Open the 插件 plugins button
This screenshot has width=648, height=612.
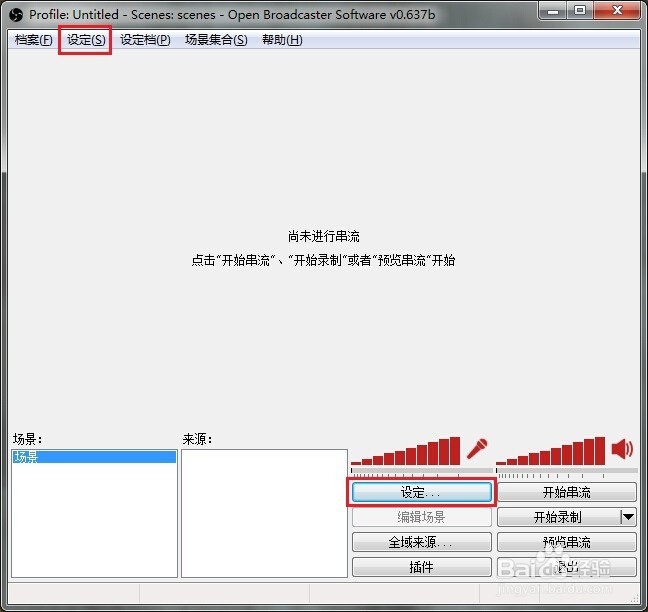coord(422,567)
